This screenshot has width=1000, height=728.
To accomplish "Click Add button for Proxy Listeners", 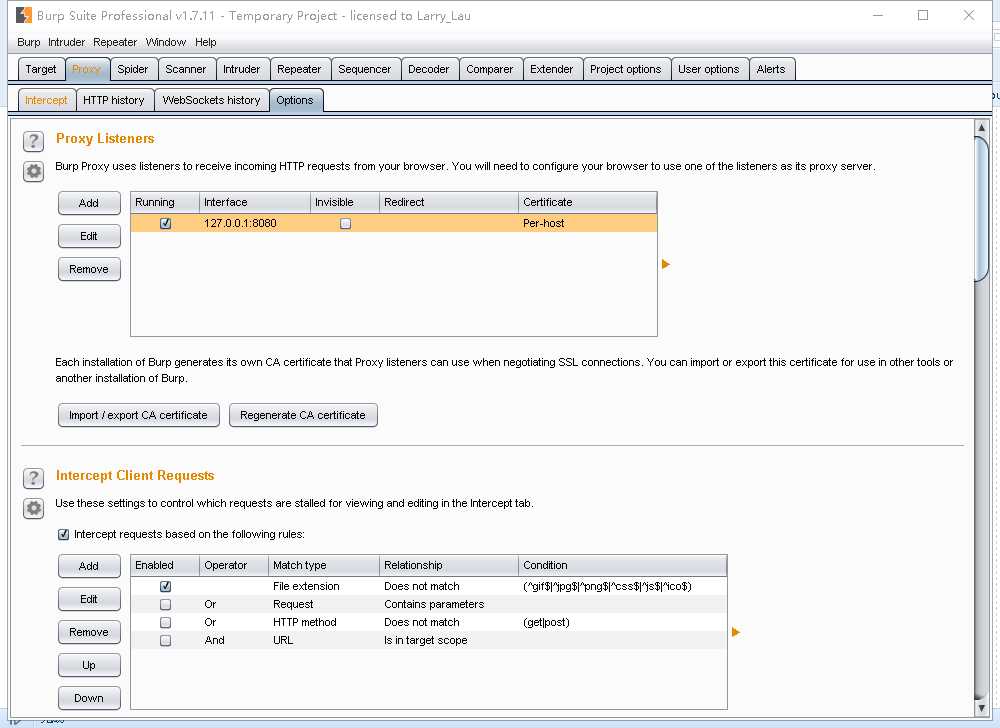I will click(x=89, y=203).
